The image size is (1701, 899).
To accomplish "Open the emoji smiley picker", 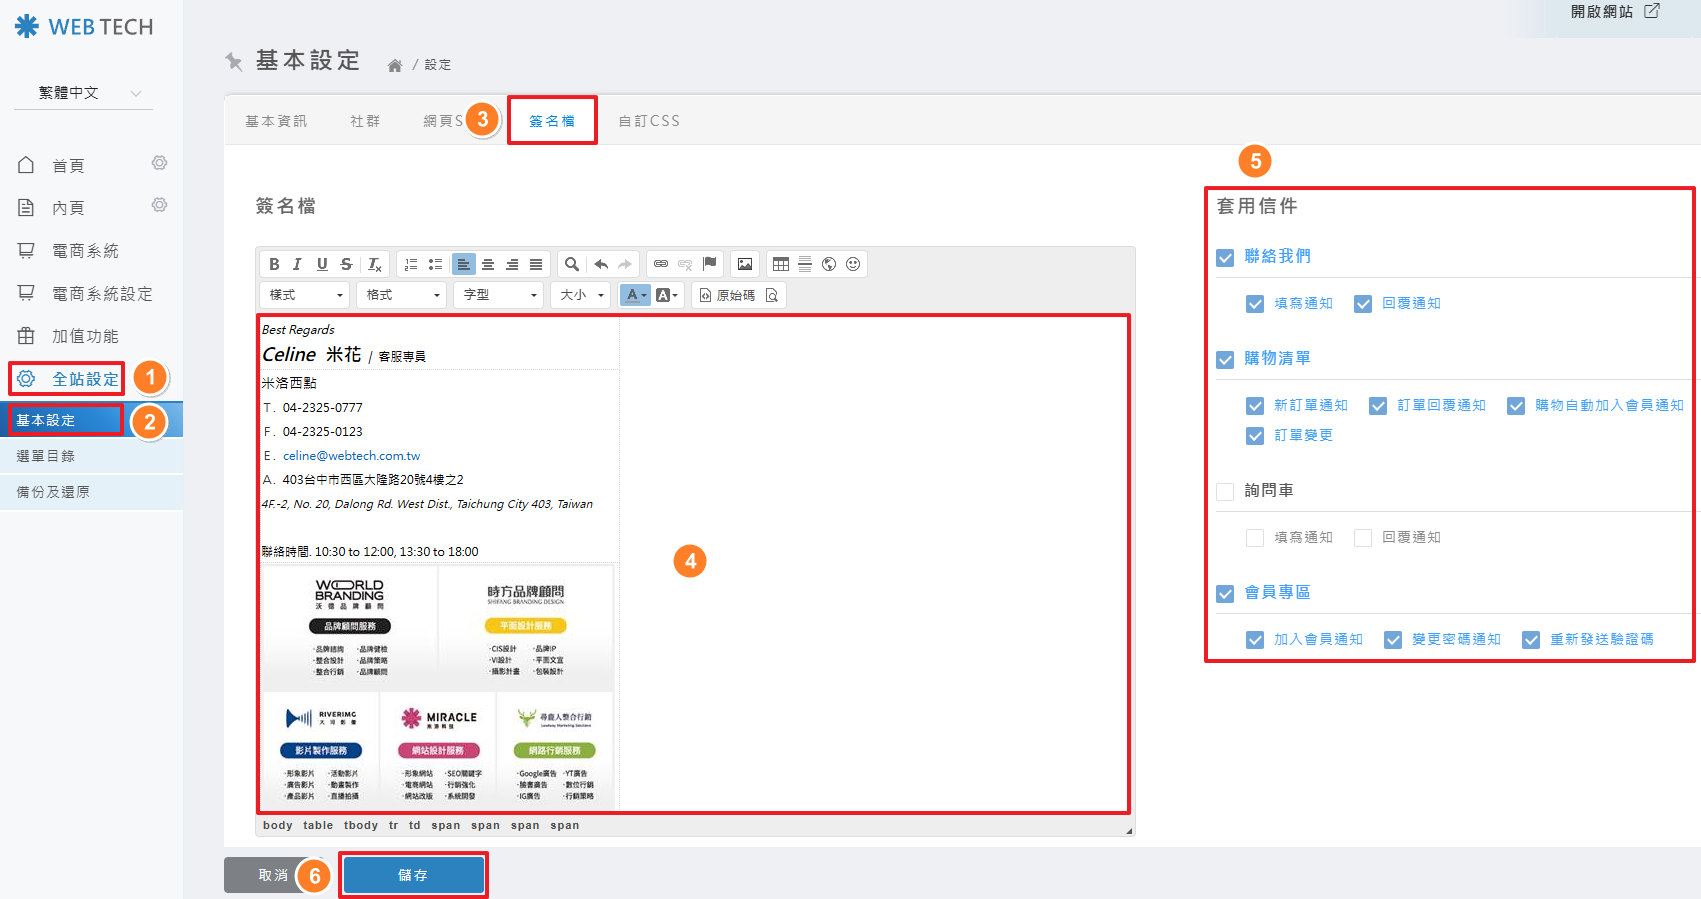I will (853, 264).
